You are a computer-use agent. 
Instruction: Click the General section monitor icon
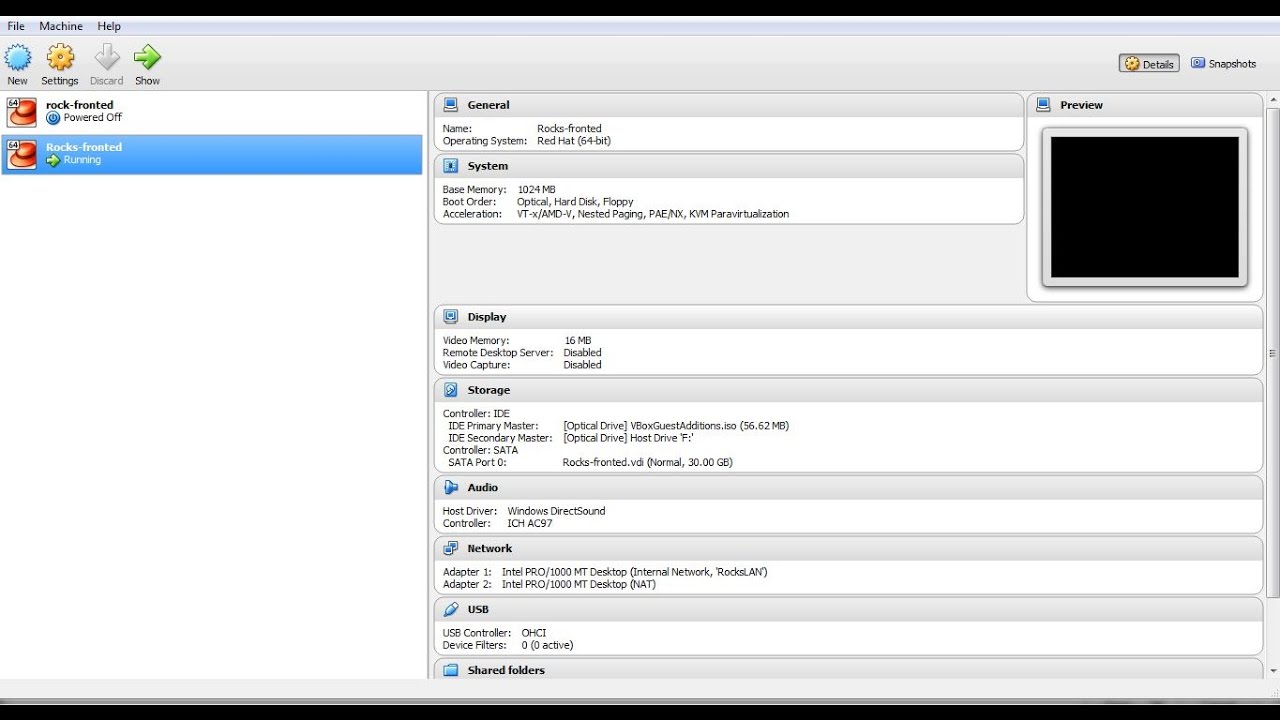coord(451,105)
